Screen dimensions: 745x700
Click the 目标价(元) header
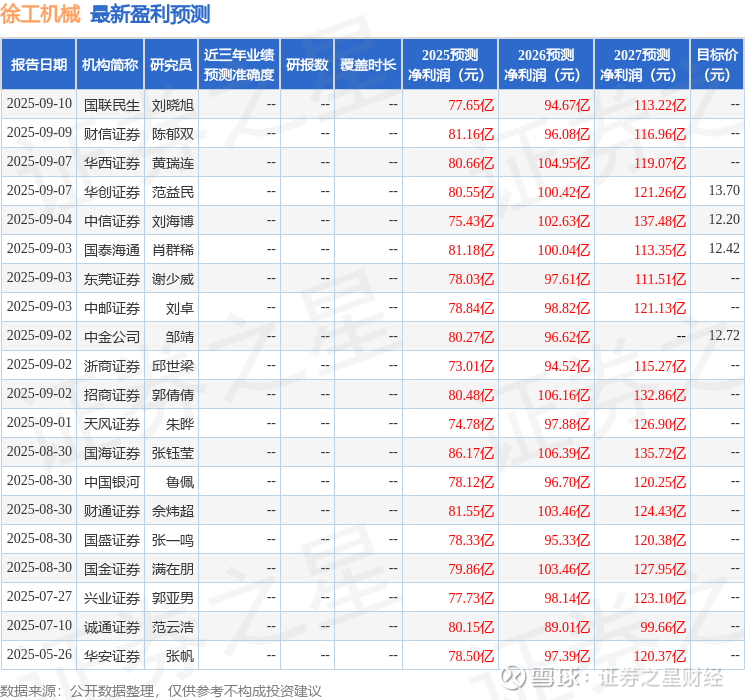(717, 65)
